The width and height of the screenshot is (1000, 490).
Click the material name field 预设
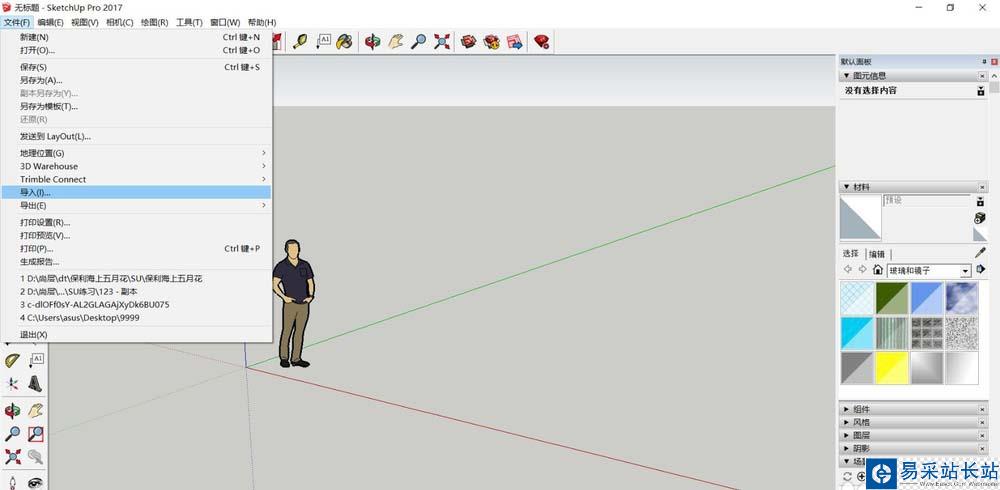tap(926, 200)
